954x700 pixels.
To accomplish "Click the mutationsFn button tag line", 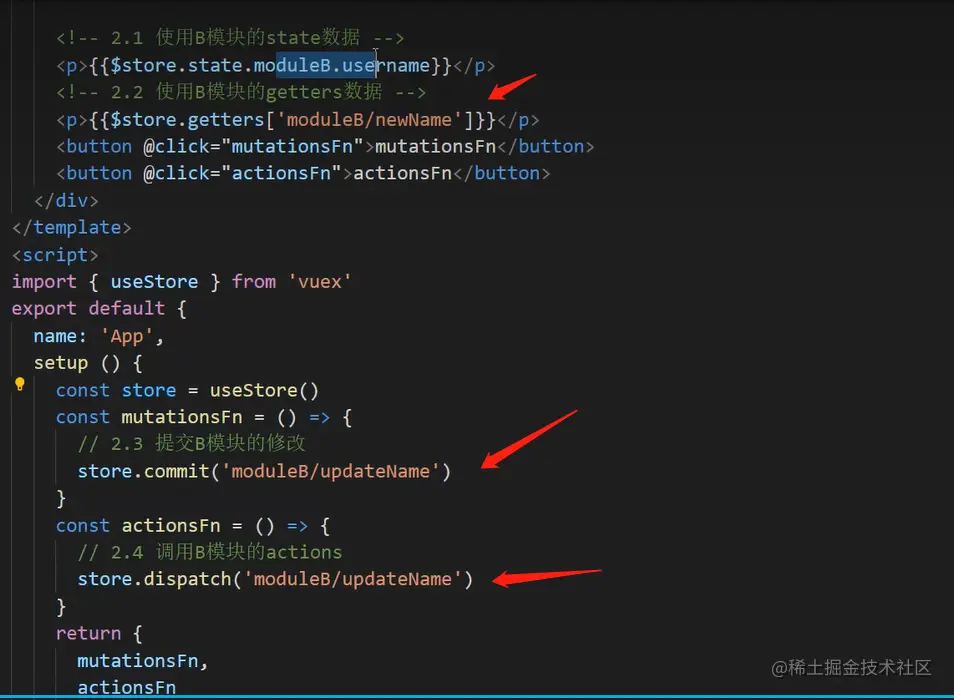I will [x=325, y=147].
